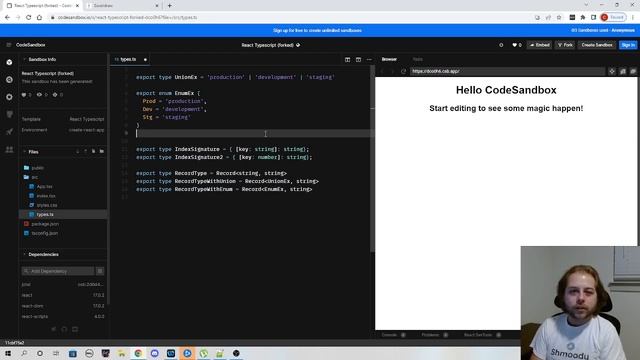Viewport: 640px width, 360px height.
Task: Click the dependency list menu icon
Action: click(100, 271)
